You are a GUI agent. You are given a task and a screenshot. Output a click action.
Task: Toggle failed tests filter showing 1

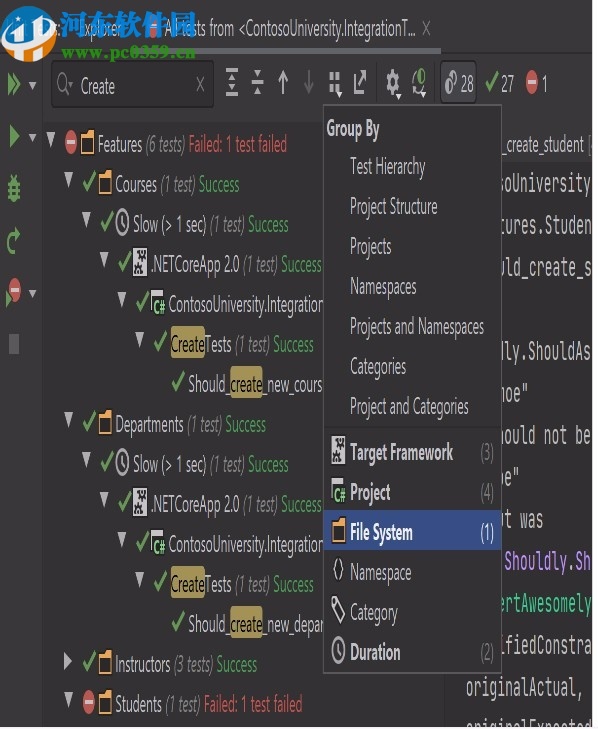pyautogui.click(x=537, y=83)
